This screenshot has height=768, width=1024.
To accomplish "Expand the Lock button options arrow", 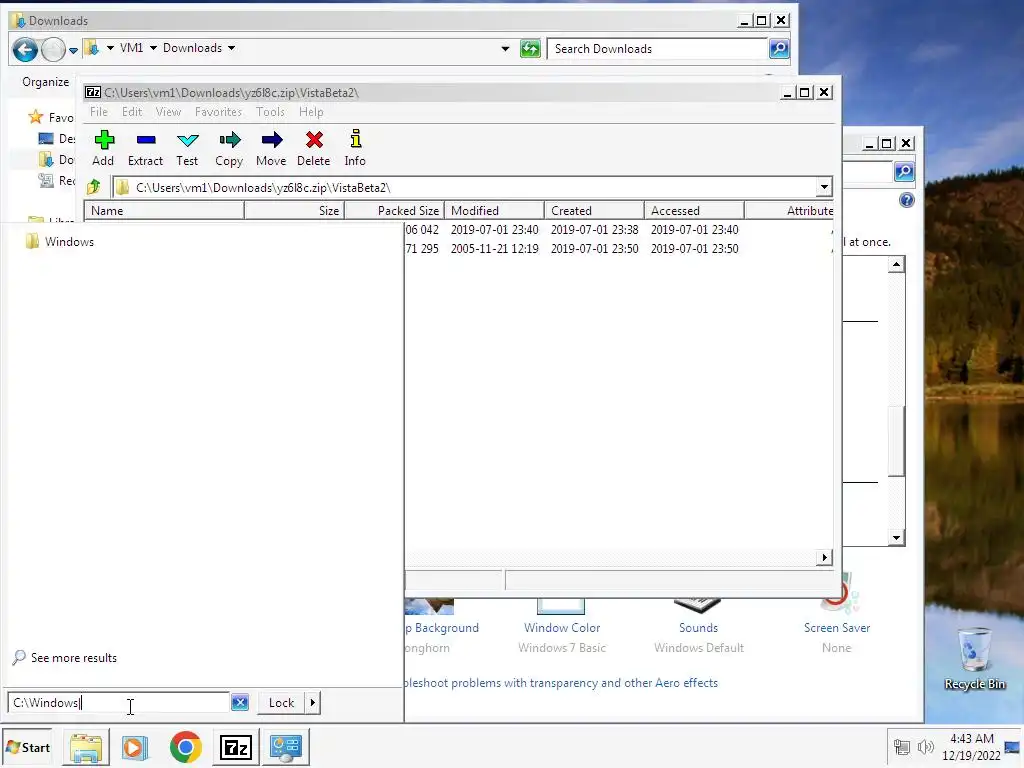I will [313, 703].
